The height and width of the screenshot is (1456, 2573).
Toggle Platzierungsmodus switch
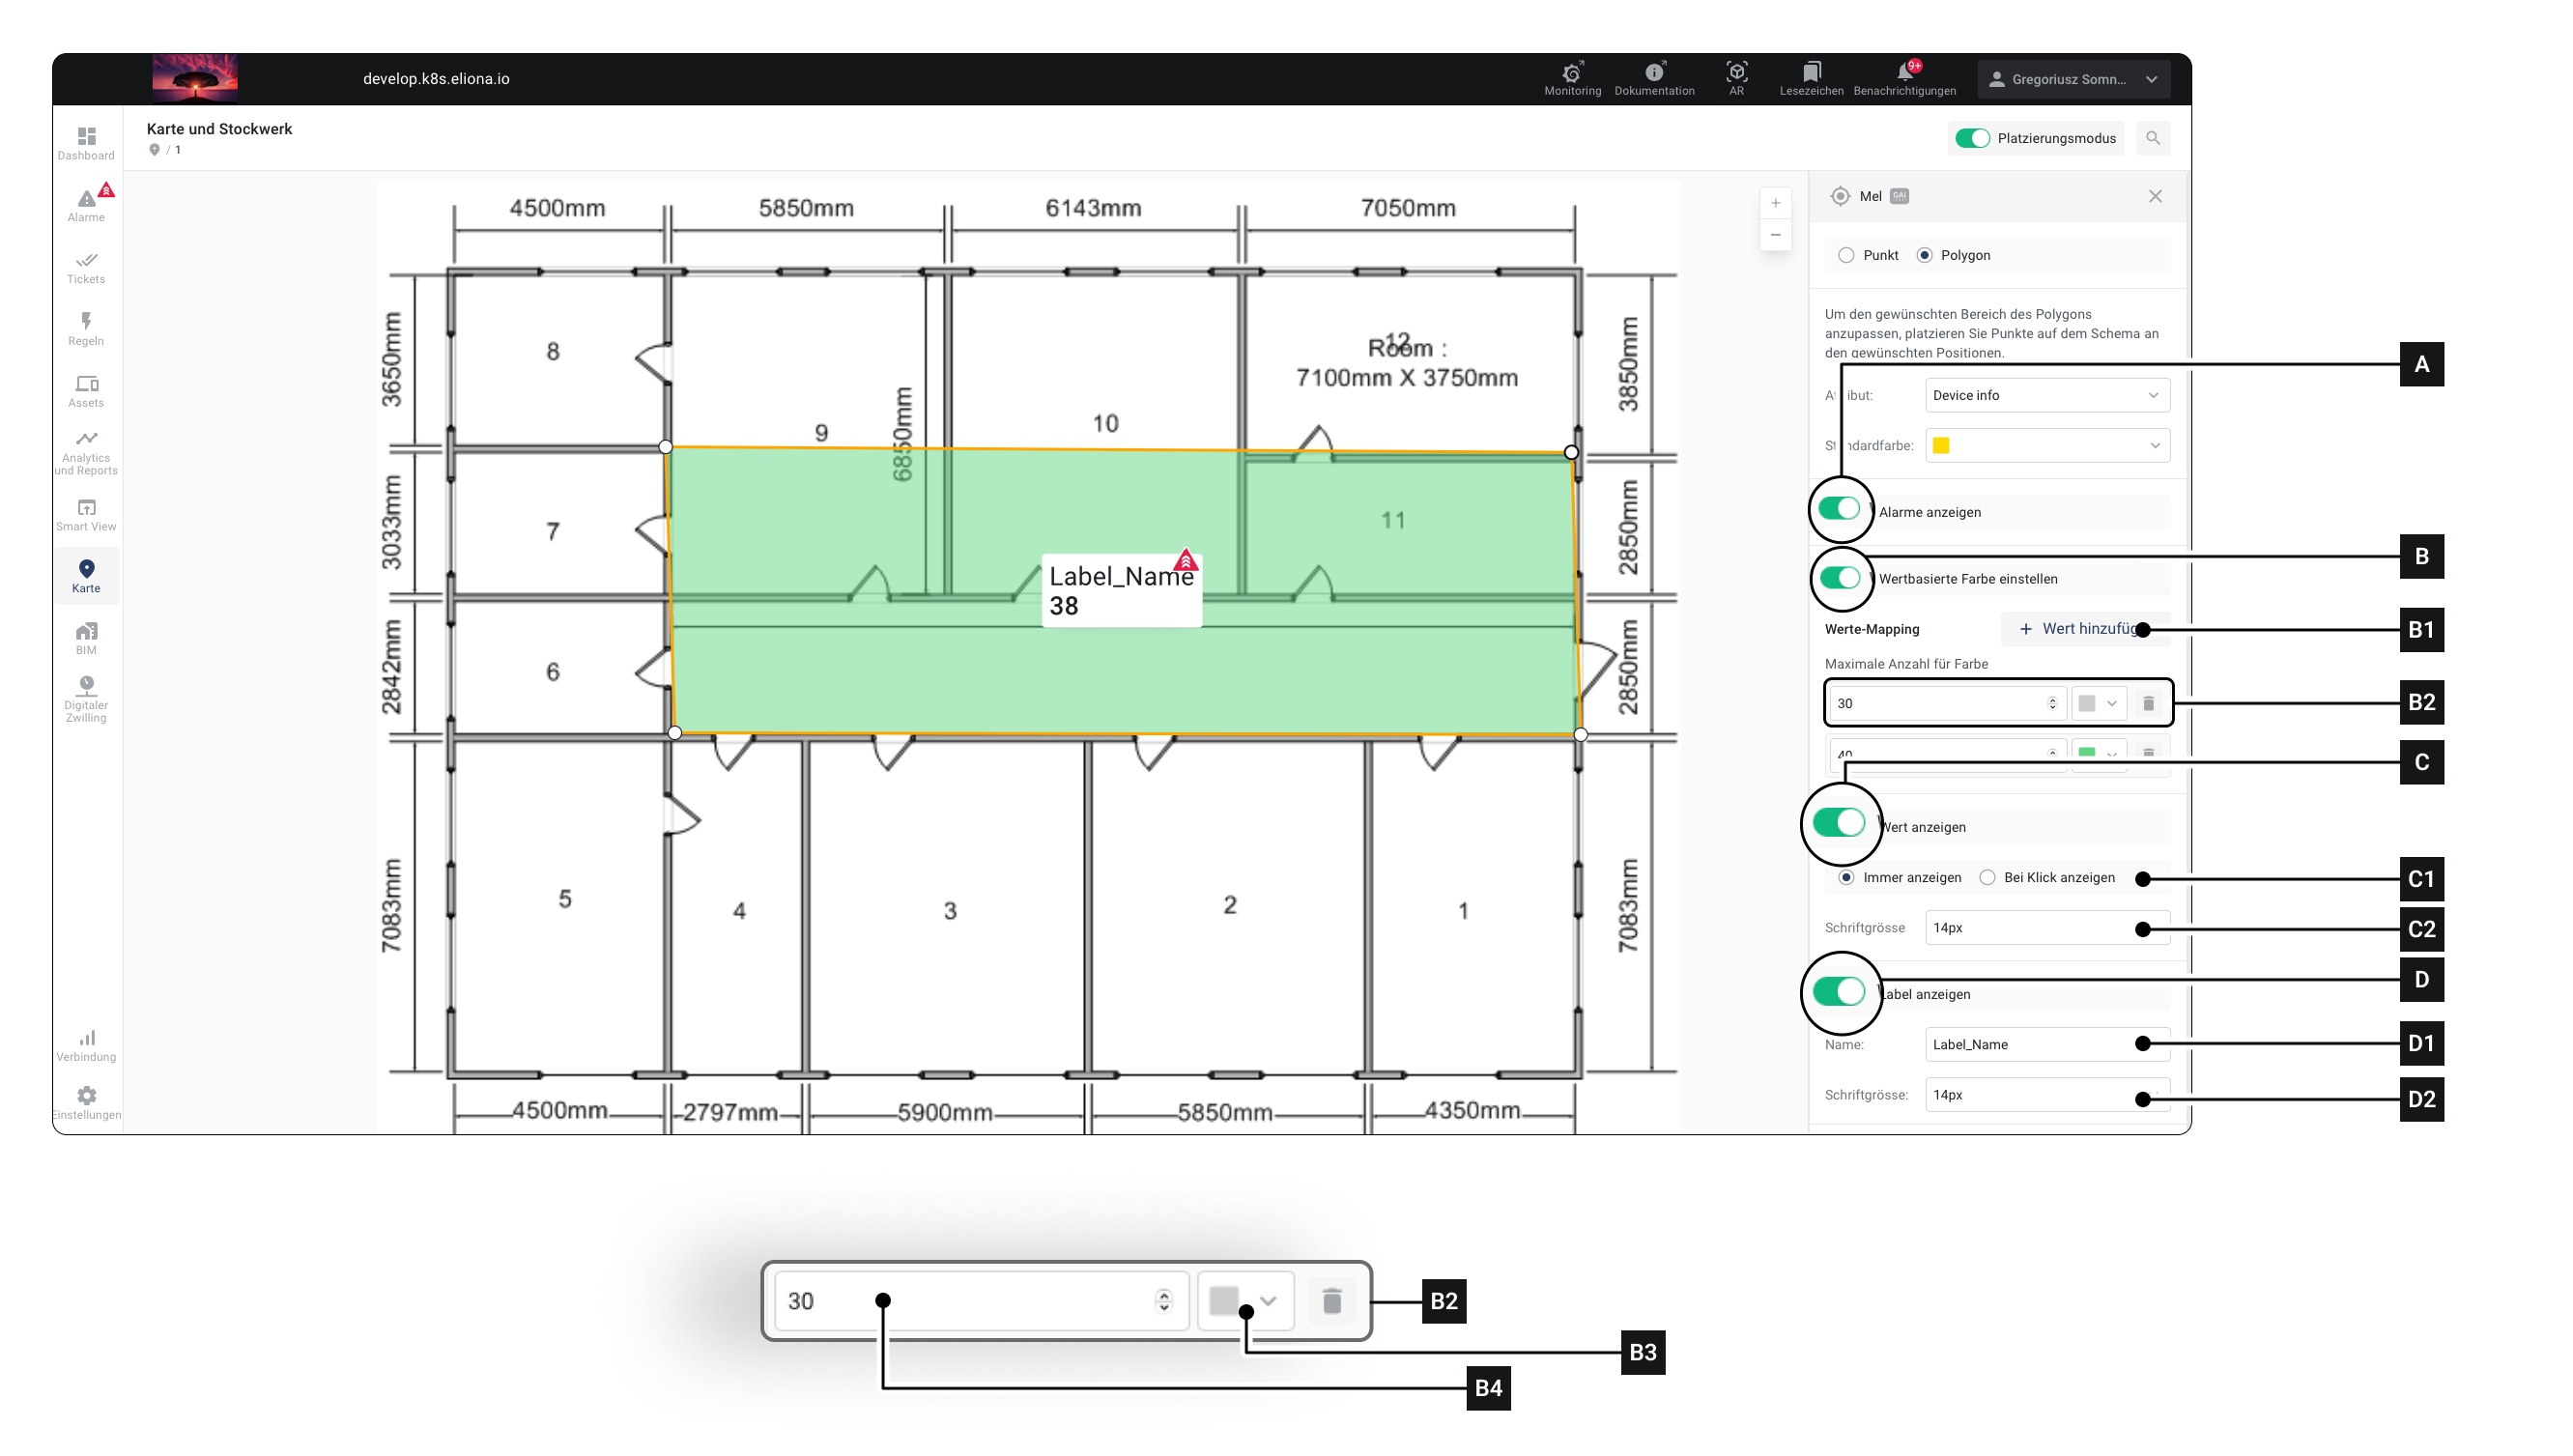1972,138
